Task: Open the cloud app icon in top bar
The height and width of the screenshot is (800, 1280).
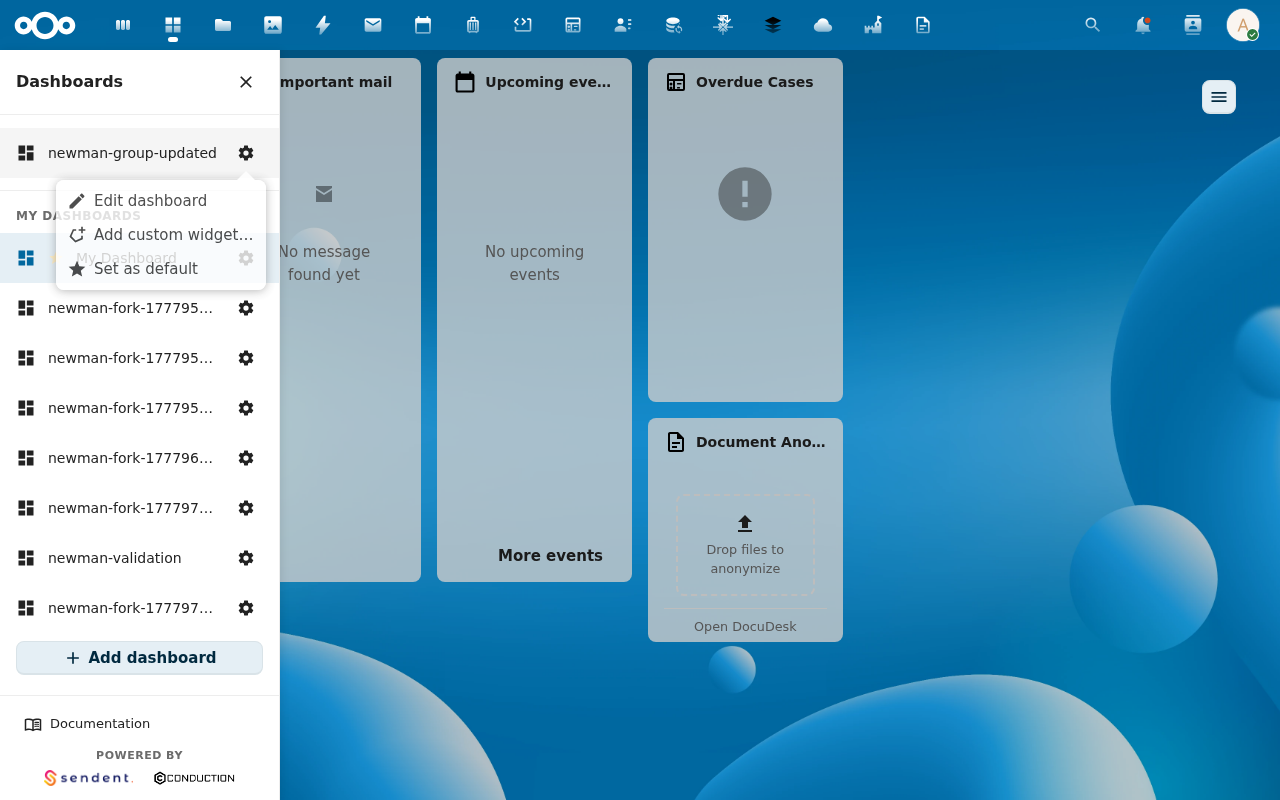Action: 823,25
